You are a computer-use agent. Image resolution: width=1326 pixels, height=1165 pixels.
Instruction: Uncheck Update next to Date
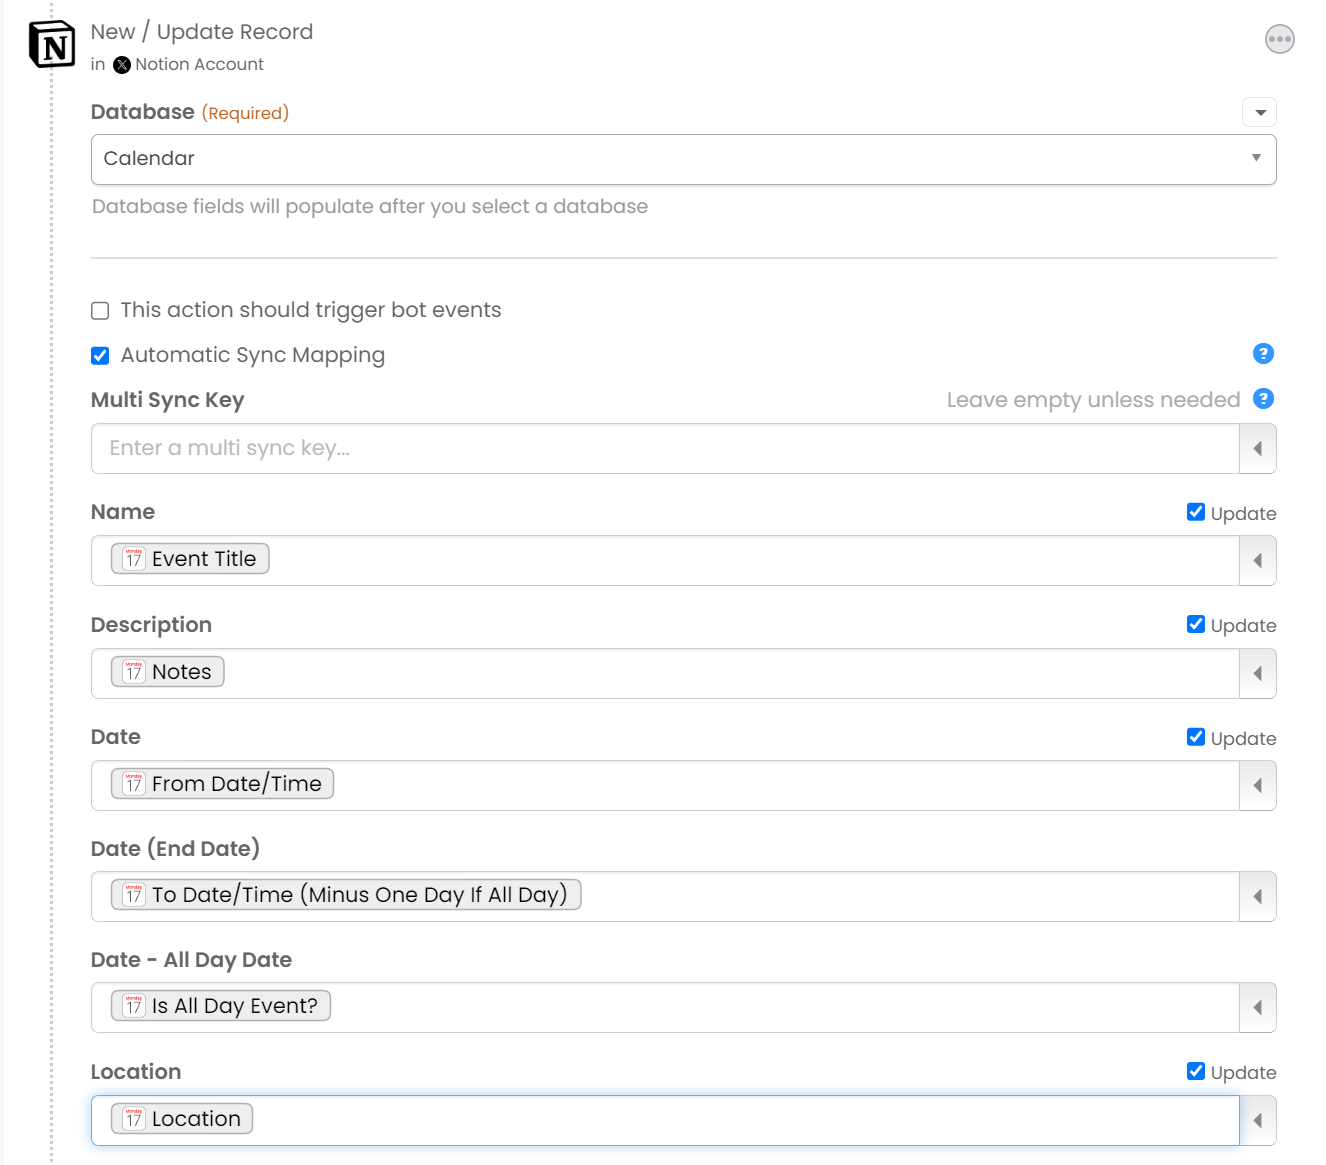click(x=1196, y=737)
